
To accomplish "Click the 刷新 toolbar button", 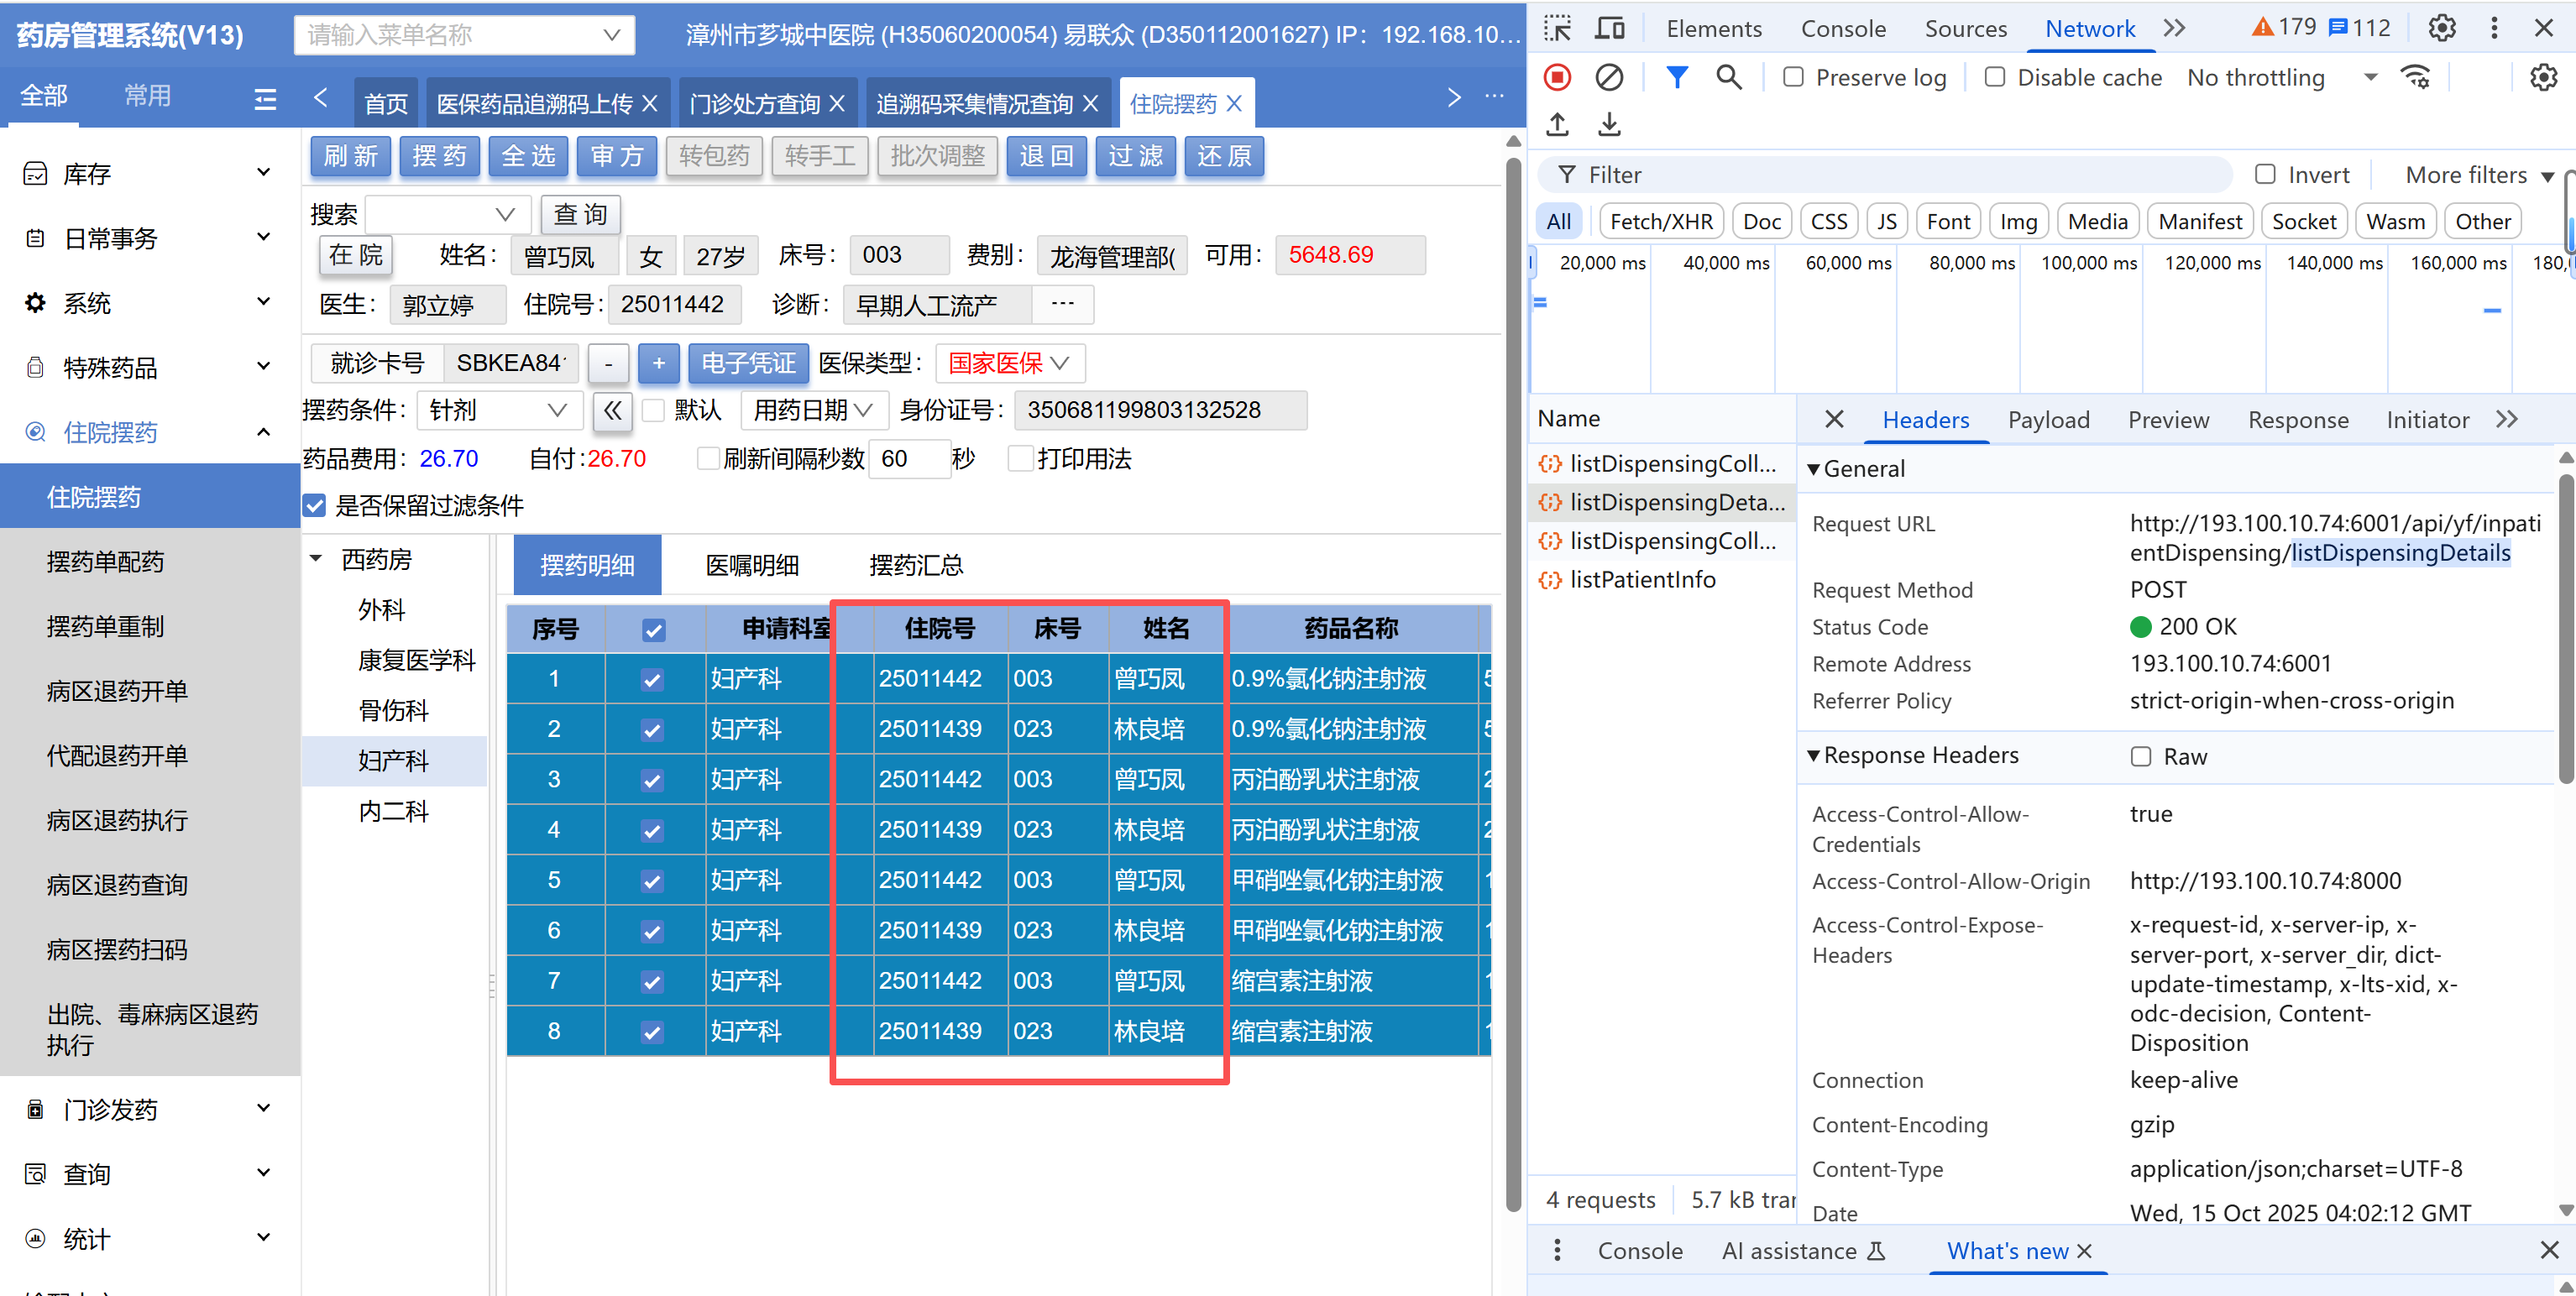I will pyautogui.click(x=350, y=156).
